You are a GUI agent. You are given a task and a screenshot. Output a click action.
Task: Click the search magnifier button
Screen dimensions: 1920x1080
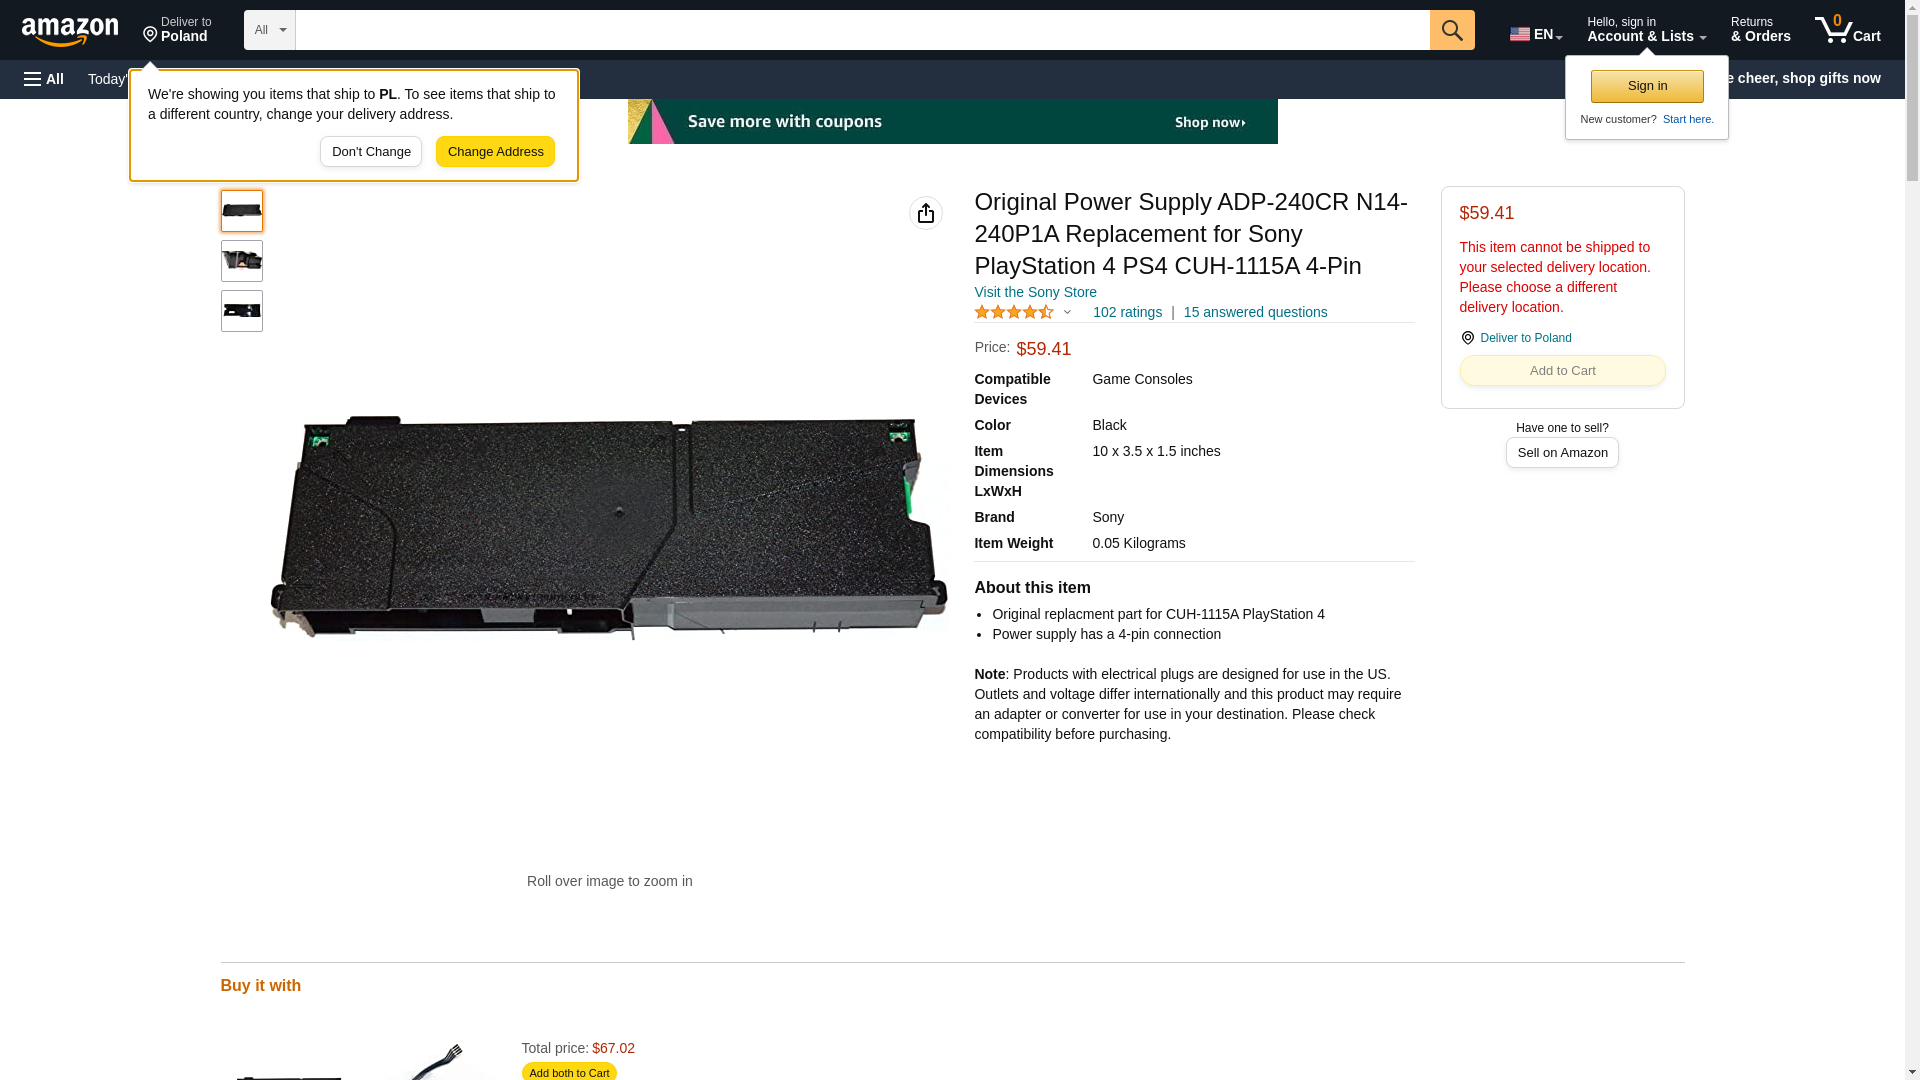click(x=1451, y=30)
